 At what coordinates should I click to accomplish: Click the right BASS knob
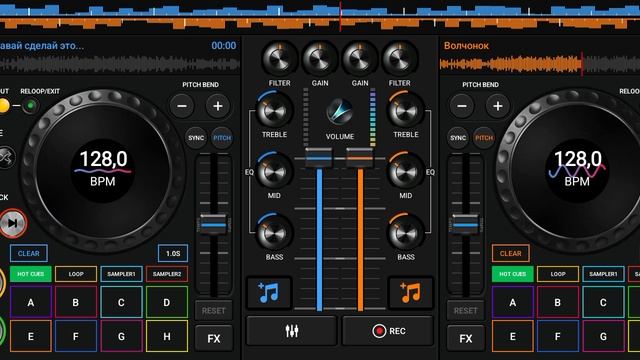click(405, 234)
